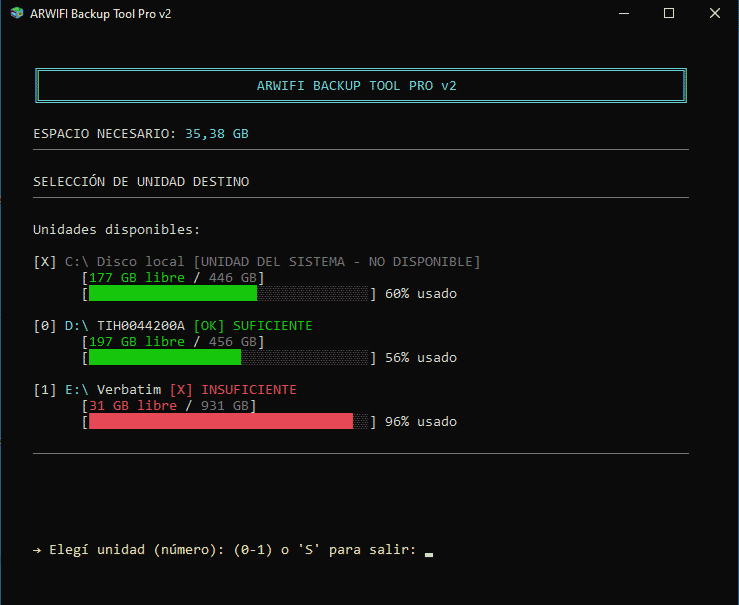Click the window title 'ARWIFI Backup Tool Pro v2'

(x=100, y=14)
